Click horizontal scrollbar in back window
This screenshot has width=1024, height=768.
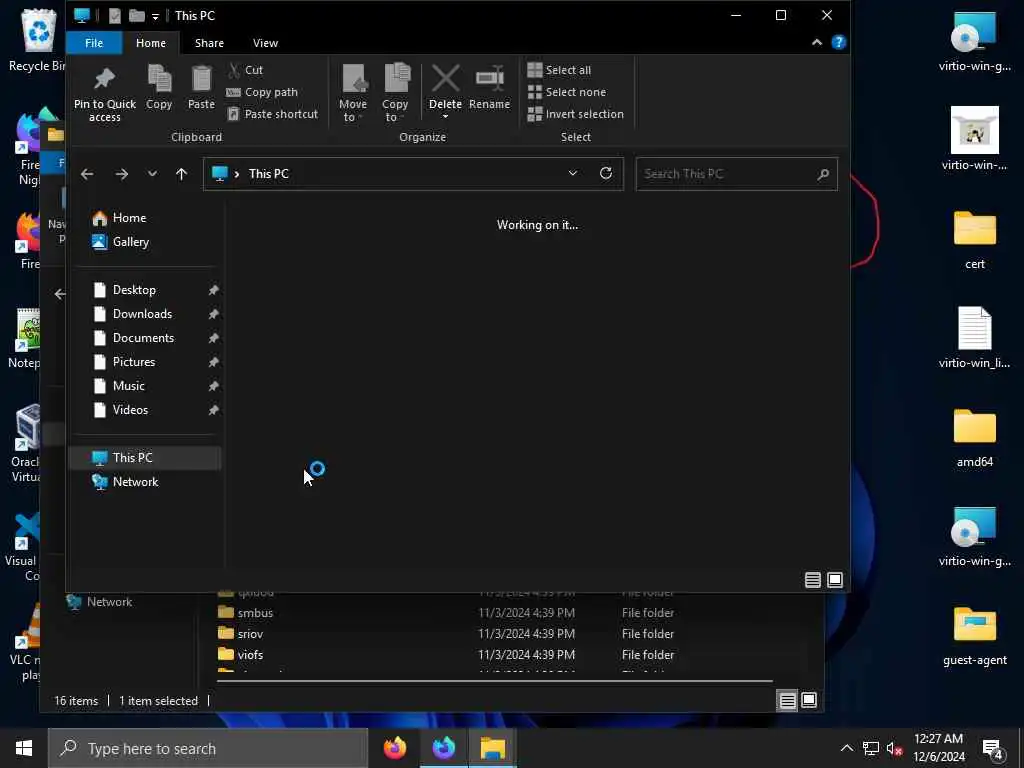(x=494, y=681)
